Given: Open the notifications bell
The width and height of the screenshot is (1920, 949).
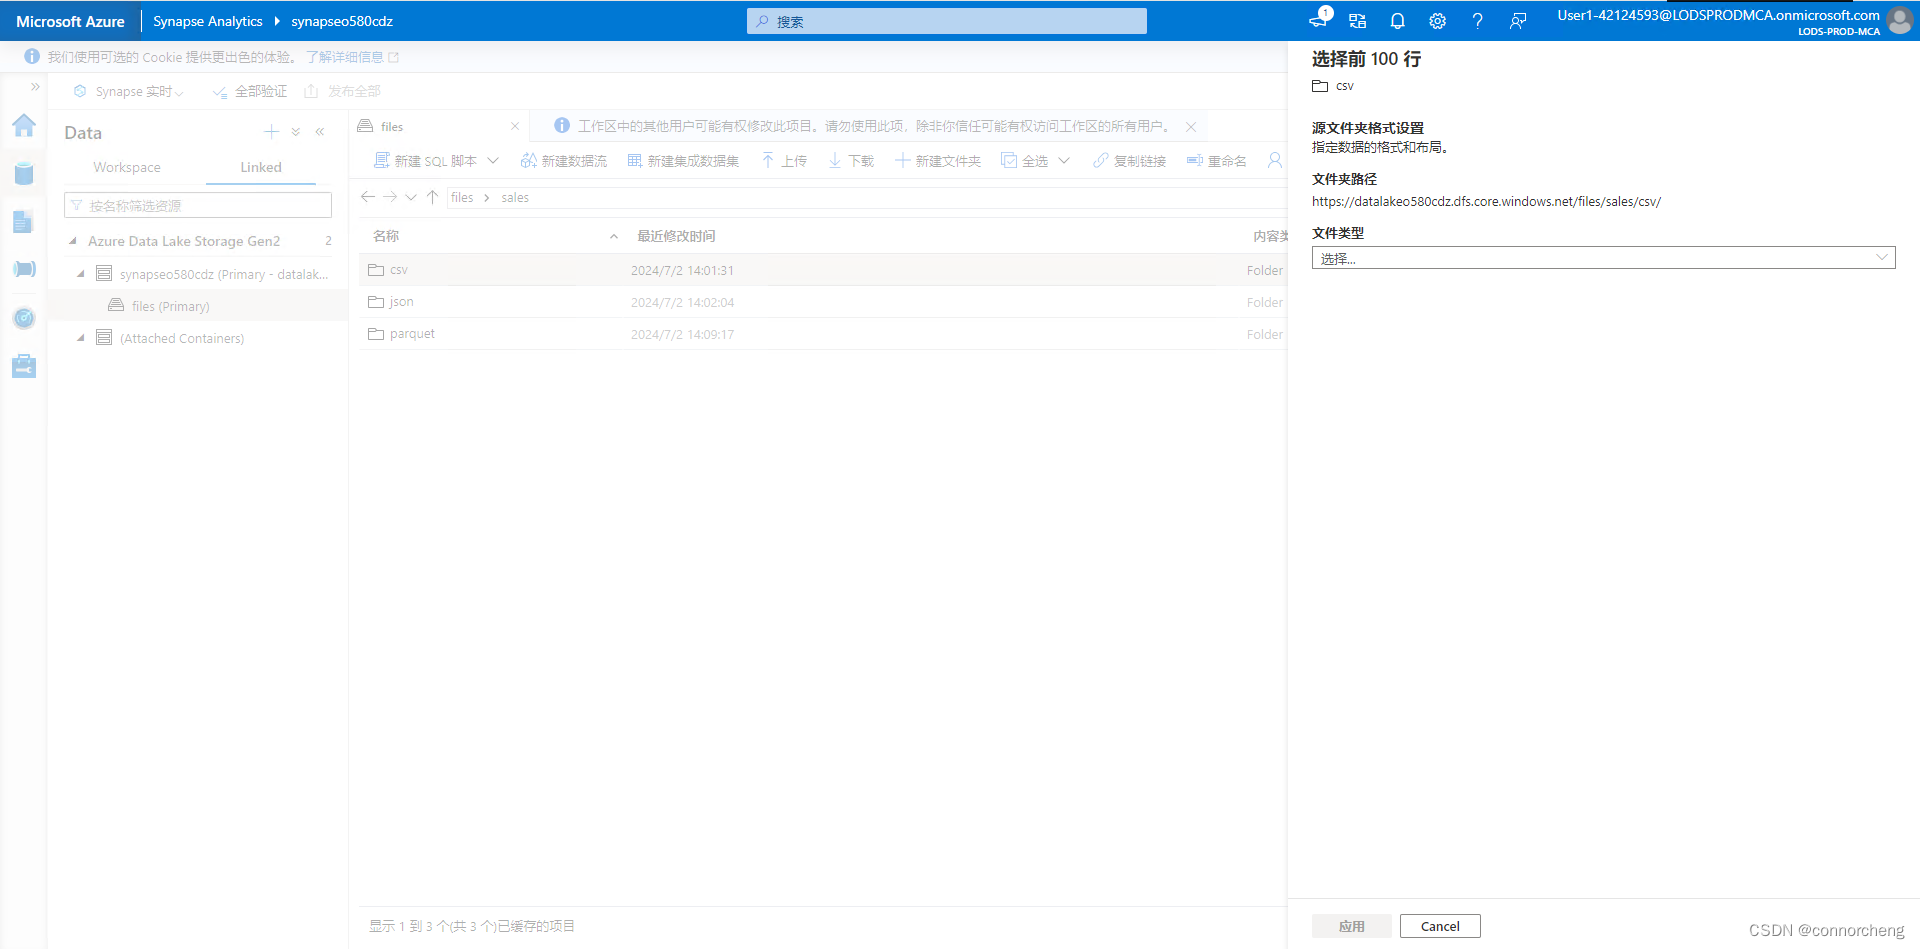Looking at the screenshot, I should 1397,20.
